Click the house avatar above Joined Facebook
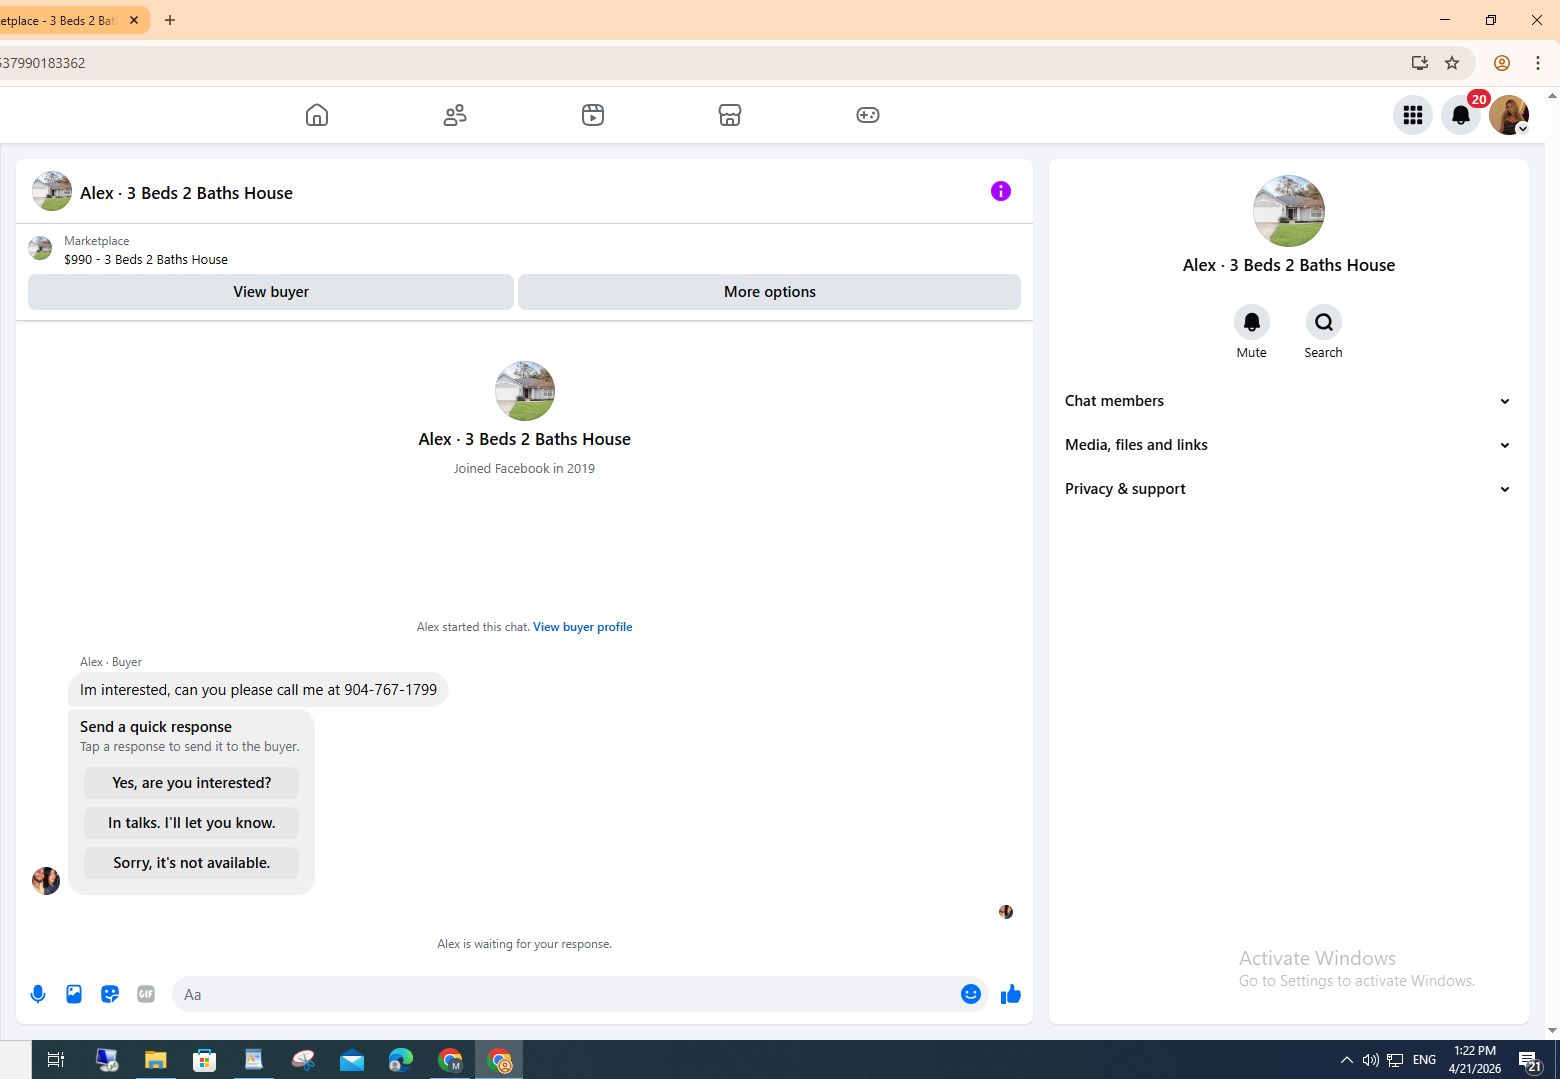Viewport: 1560px width, 1079px height. pos(525,391)
